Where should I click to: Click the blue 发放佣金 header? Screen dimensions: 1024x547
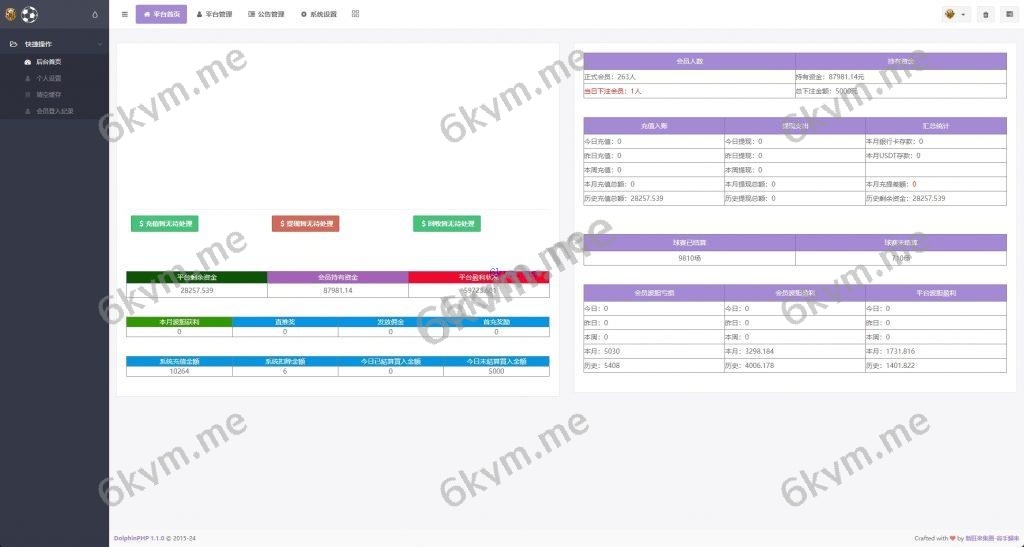391,322
